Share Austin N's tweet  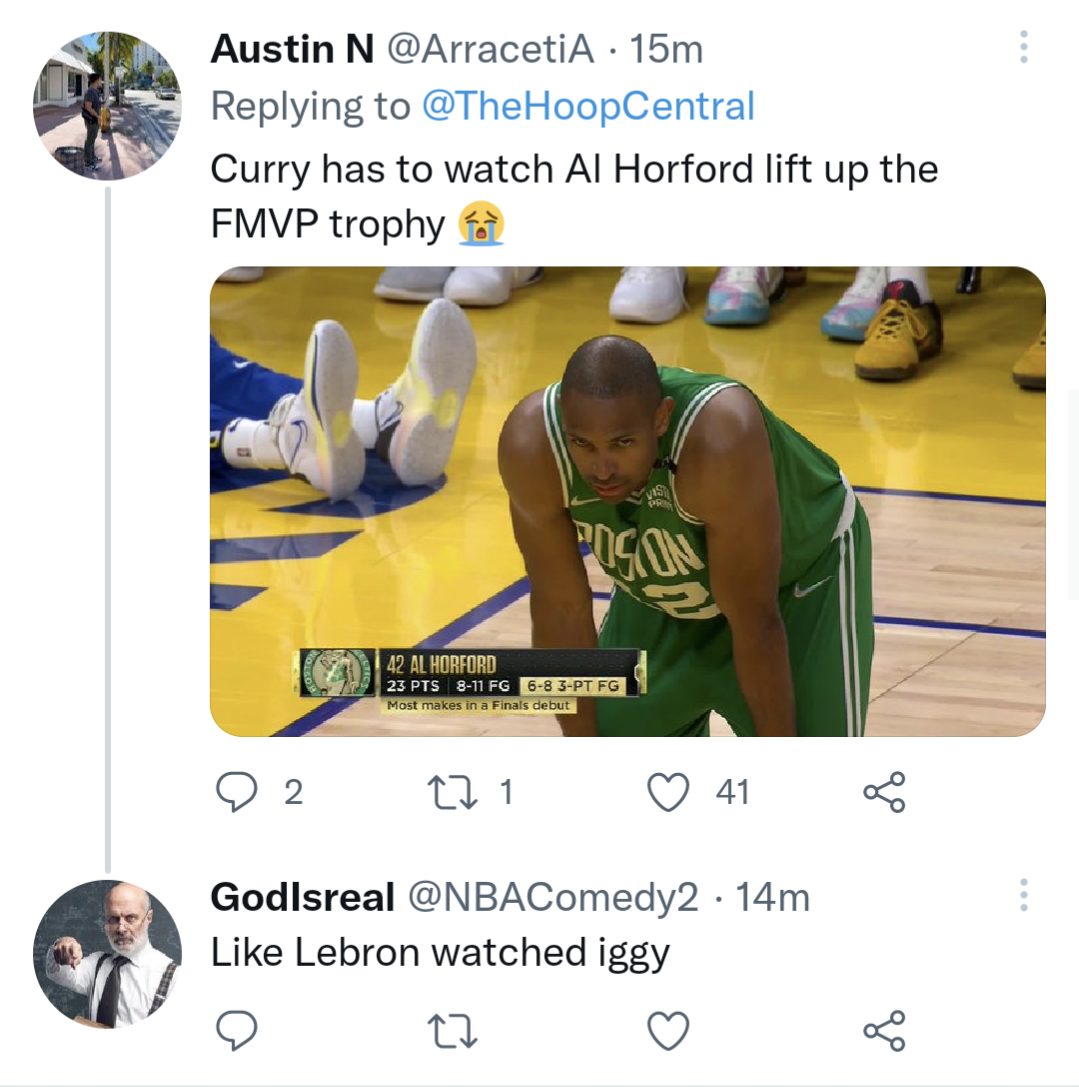tap(884, 791)
